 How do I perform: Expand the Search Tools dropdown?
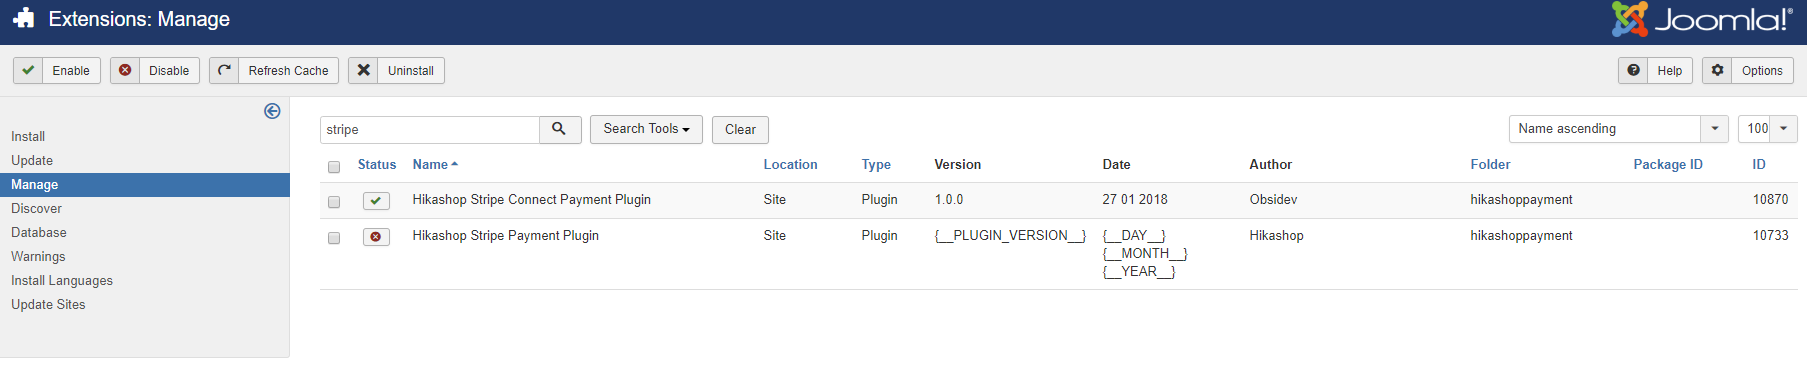(646, 129)
